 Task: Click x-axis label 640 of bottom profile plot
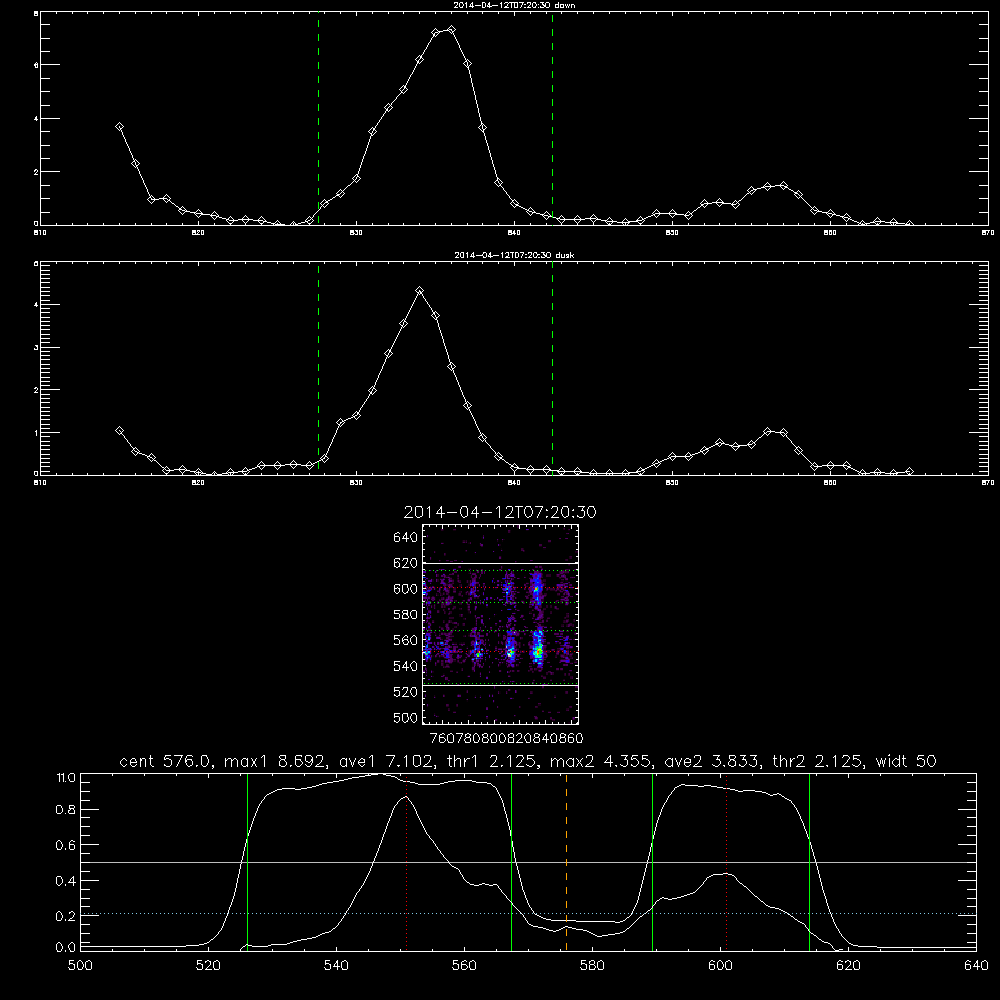point(976,966)
